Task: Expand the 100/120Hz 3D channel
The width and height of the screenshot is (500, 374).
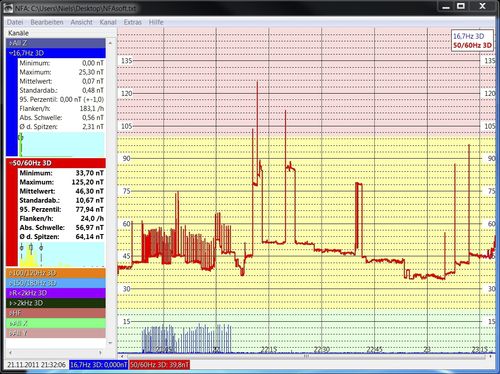Action: [56, 273]
